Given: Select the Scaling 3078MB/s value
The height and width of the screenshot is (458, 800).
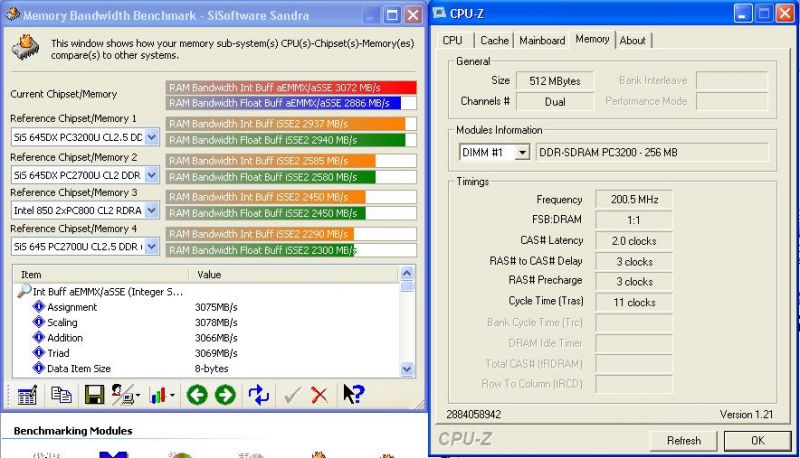Looking at the screenshot, I should [x=216, y=322].
